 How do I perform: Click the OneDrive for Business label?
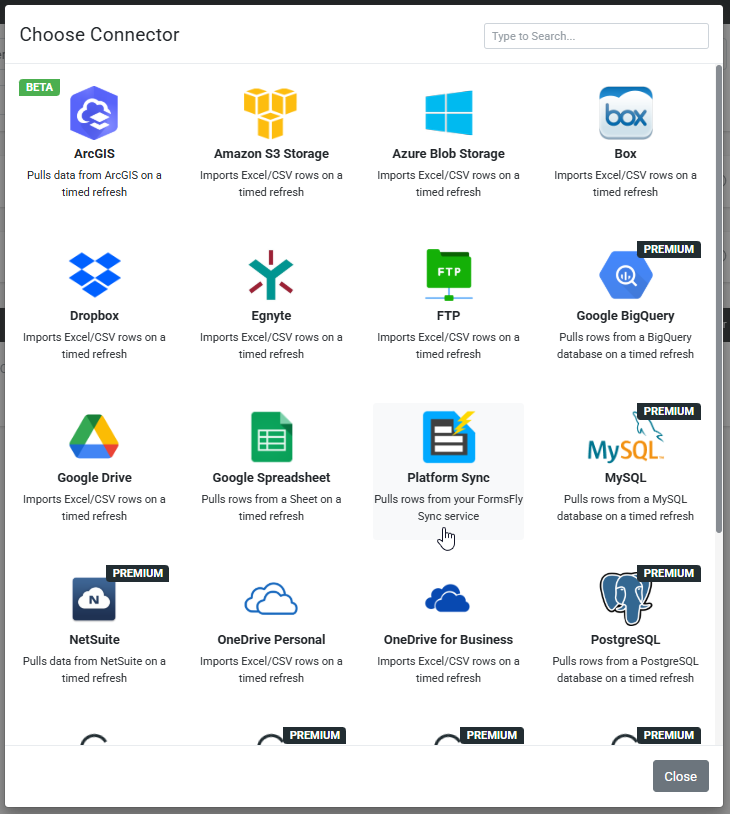click(449, 640)
